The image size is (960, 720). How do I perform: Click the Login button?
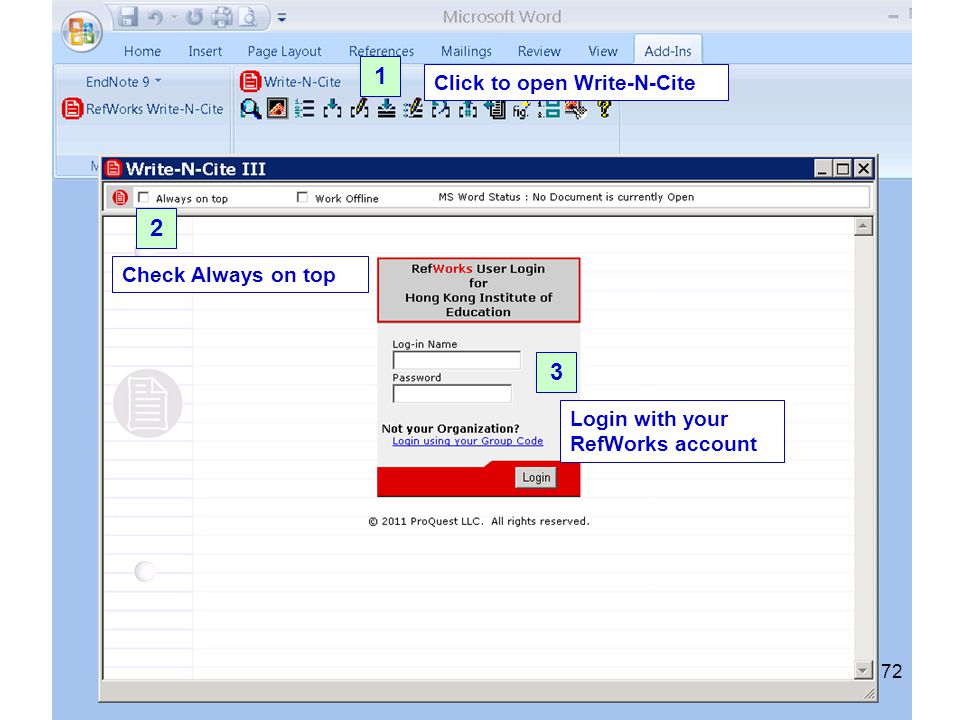coord(536,478)
